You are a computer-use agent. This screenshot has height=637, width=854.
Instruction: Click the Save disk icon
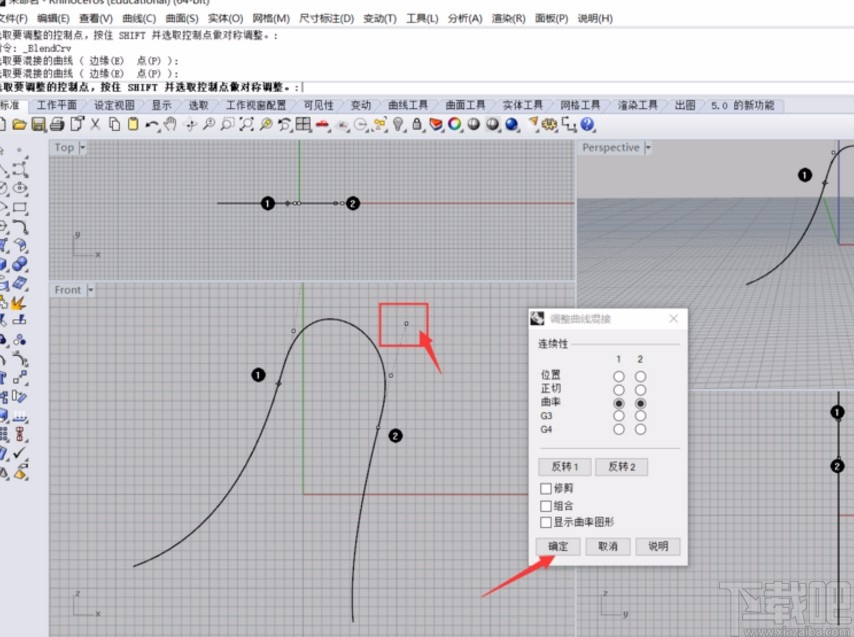click(38, 124)
